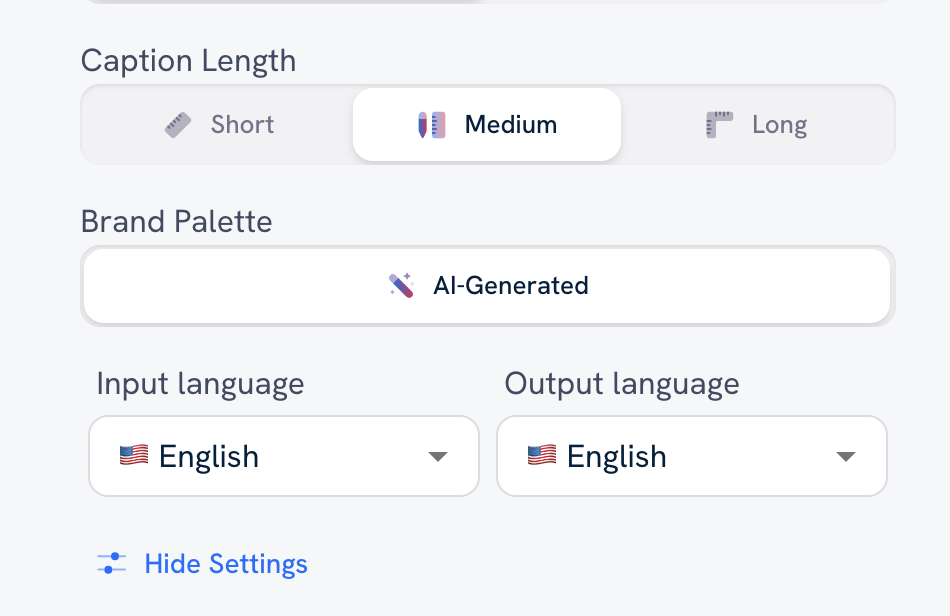Viewport: 950px width, 616px height.
Task: Open the Output language dropdown
Action: pos(691,456)
